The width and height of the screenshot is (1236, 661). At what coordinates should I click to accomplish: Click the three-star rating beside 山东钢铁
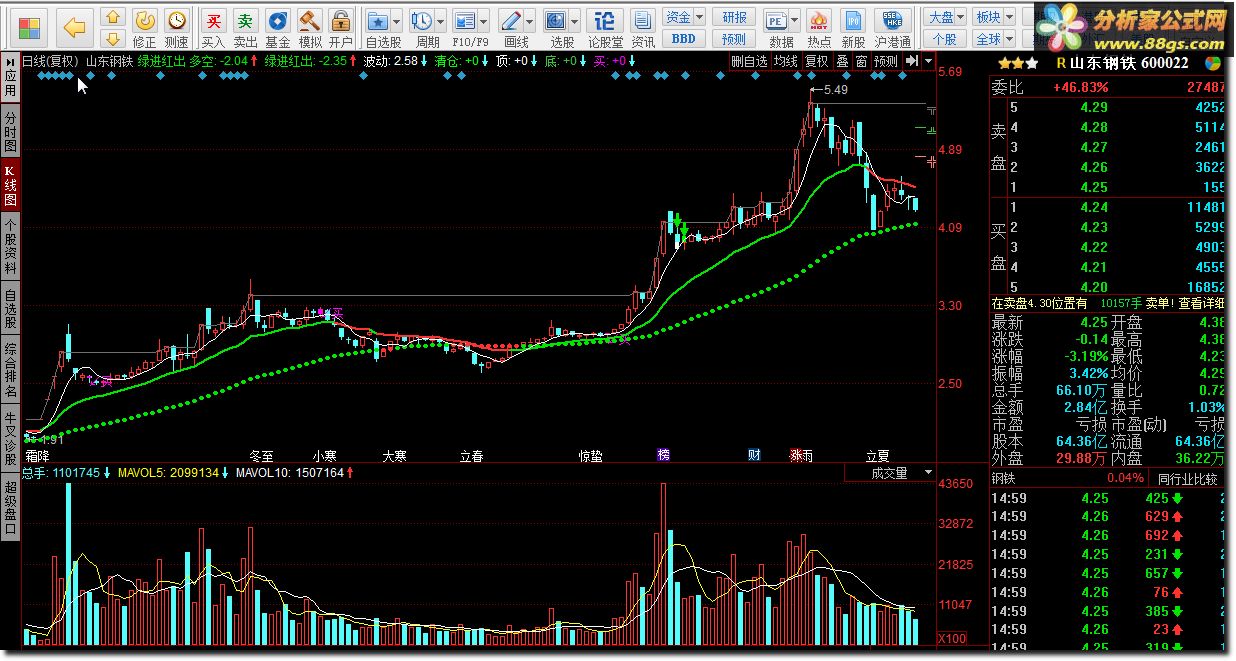[x=1018, y=62]
